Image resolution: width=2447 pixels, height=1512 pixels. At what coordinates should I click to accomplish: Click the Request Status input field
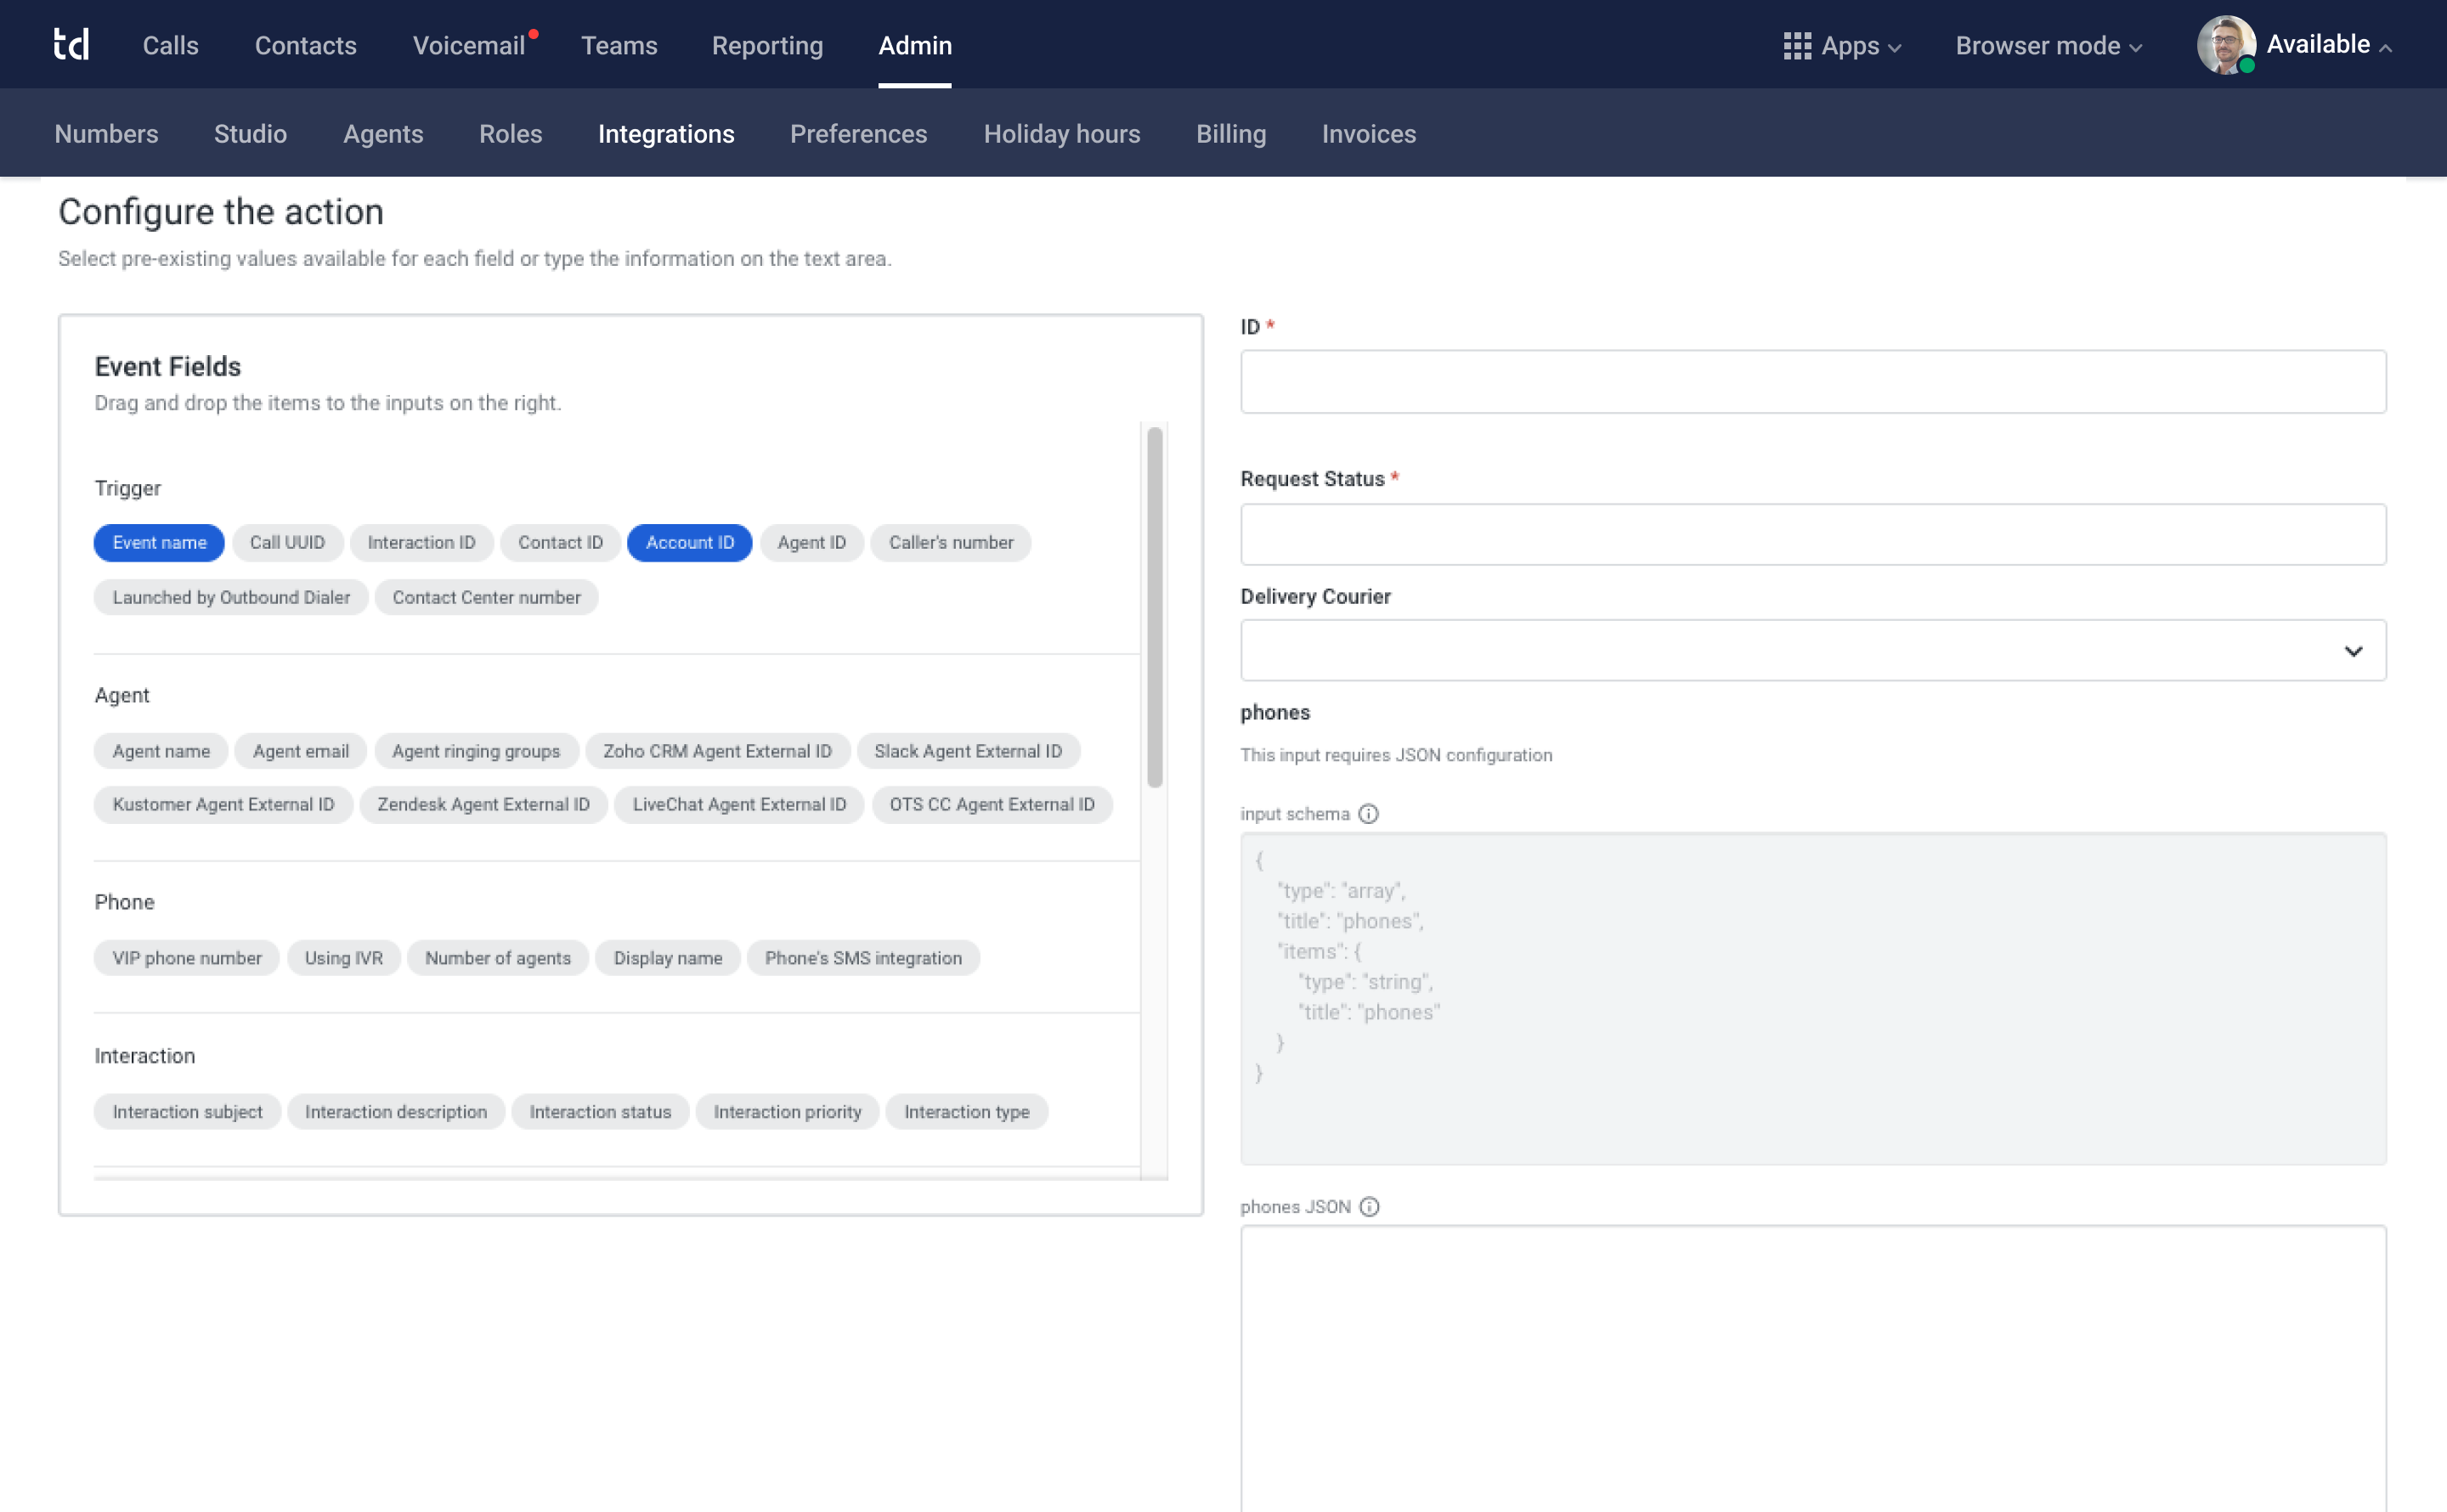point(1813,535)
